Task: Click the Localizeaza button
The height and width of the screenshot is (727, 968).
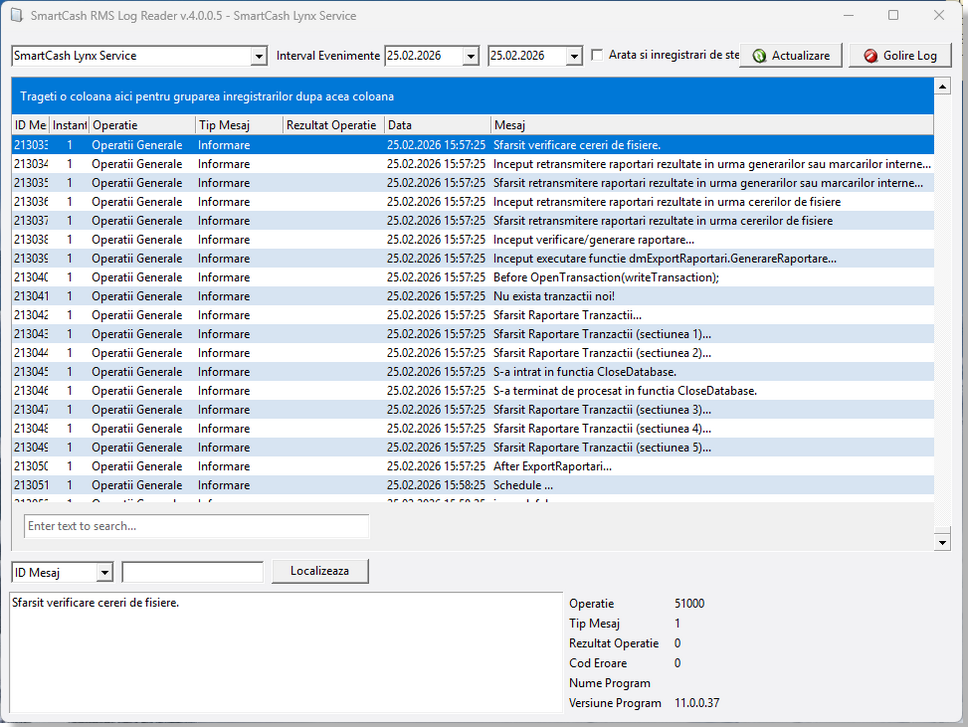Action: coord(320,571)
